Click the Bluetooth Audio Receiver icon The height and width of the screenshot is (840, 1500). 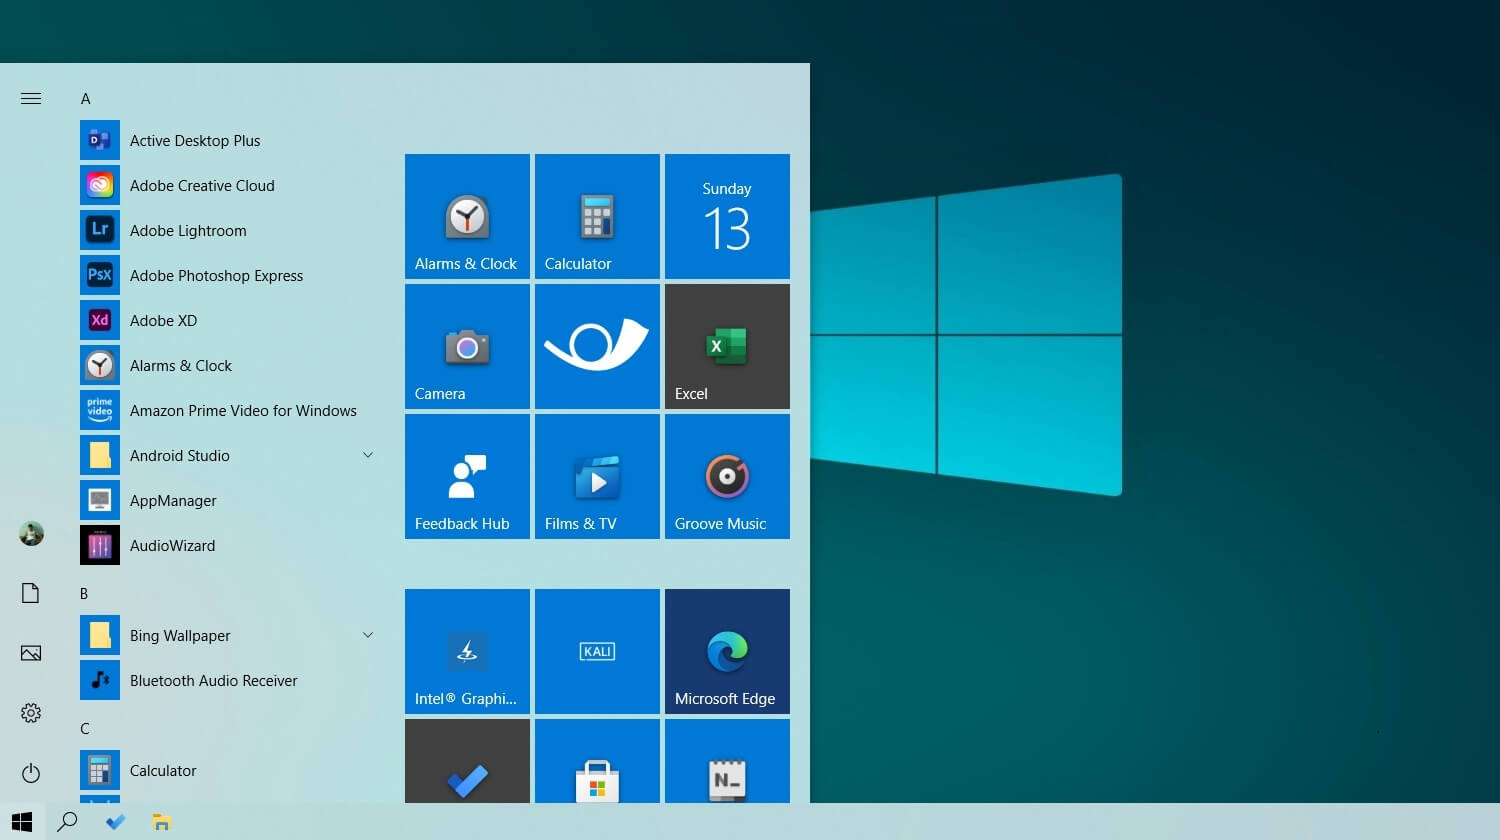click(100, 680)
